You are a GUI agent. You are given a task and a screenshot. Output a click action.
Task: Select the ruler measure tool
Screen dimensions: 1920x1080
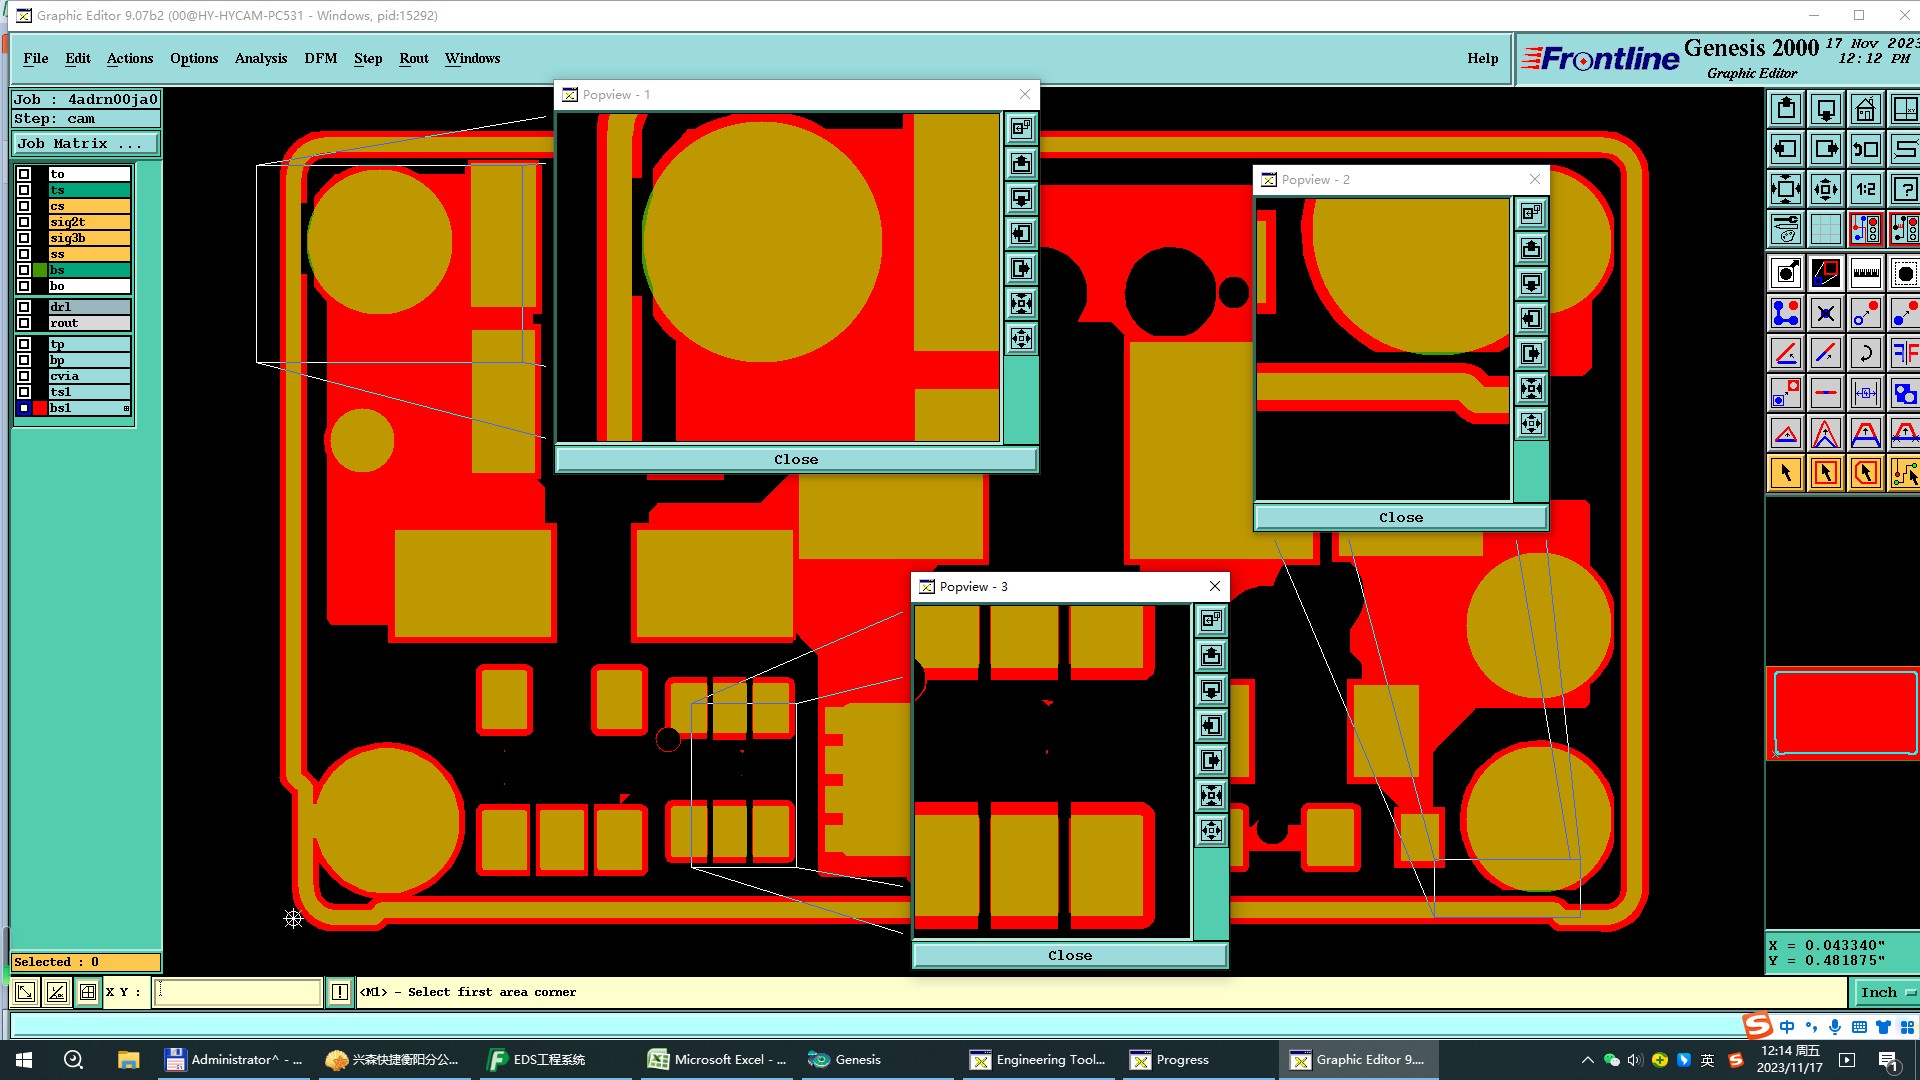[1865, 273]
